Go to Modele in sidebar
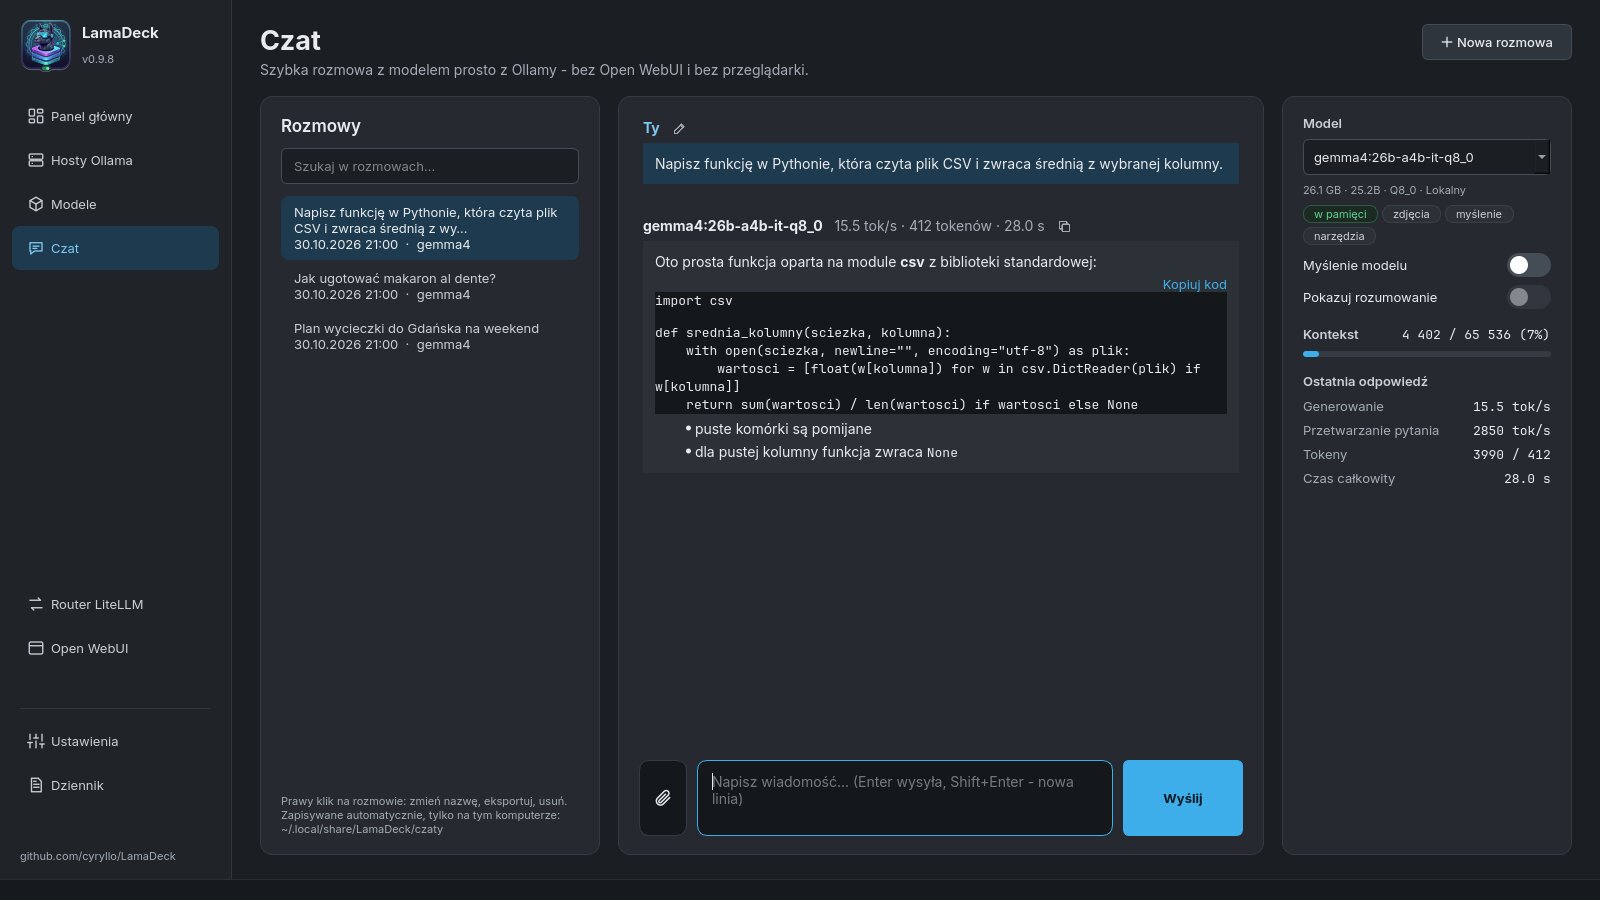 (115, 204)
